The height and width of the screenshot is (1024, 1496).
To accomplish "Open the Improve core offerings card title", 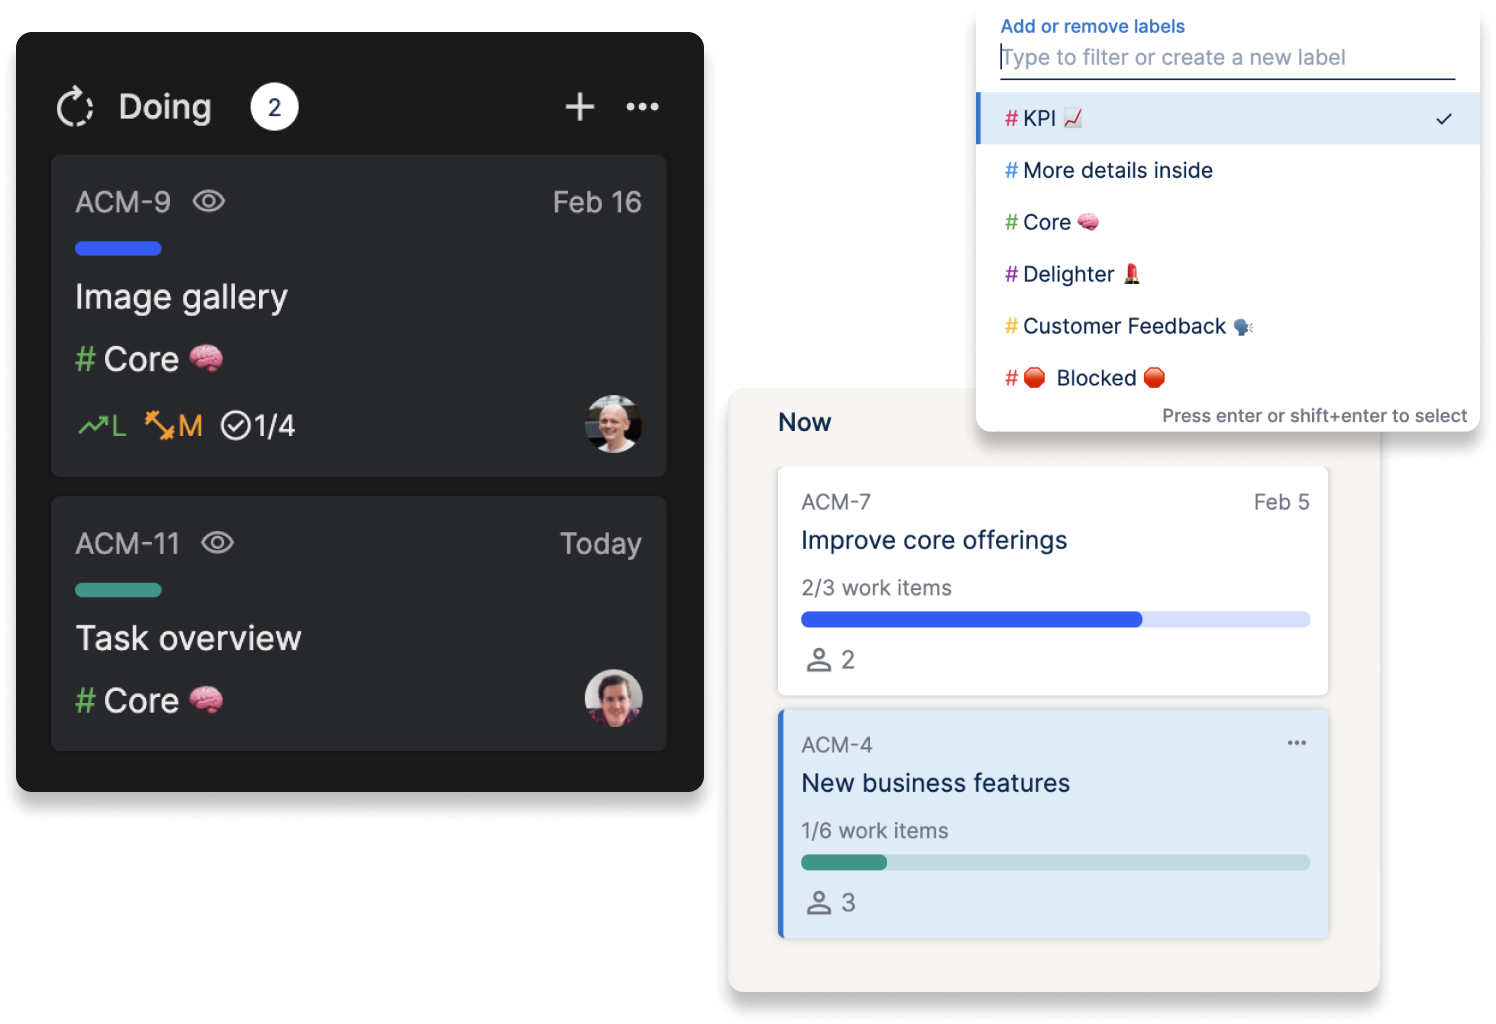I will pos(934,541).
